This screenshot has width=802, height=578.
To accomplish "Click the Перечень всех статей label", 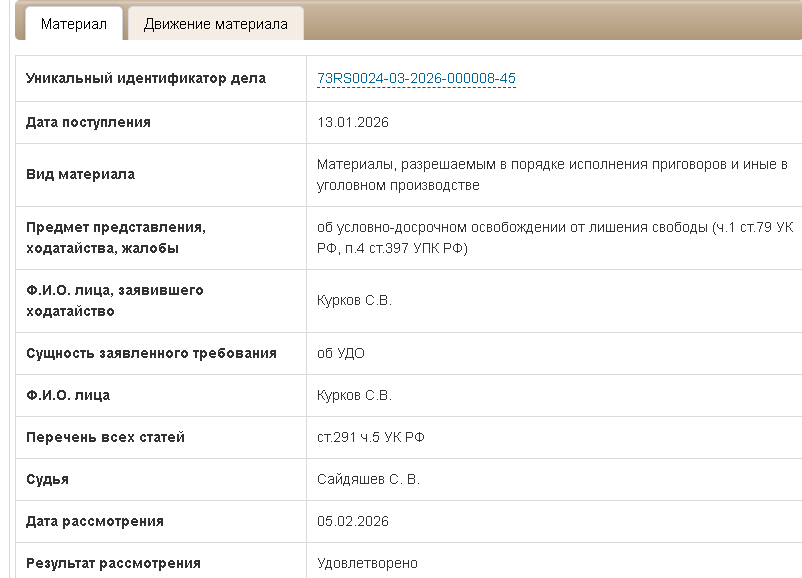I will point(105,437).
